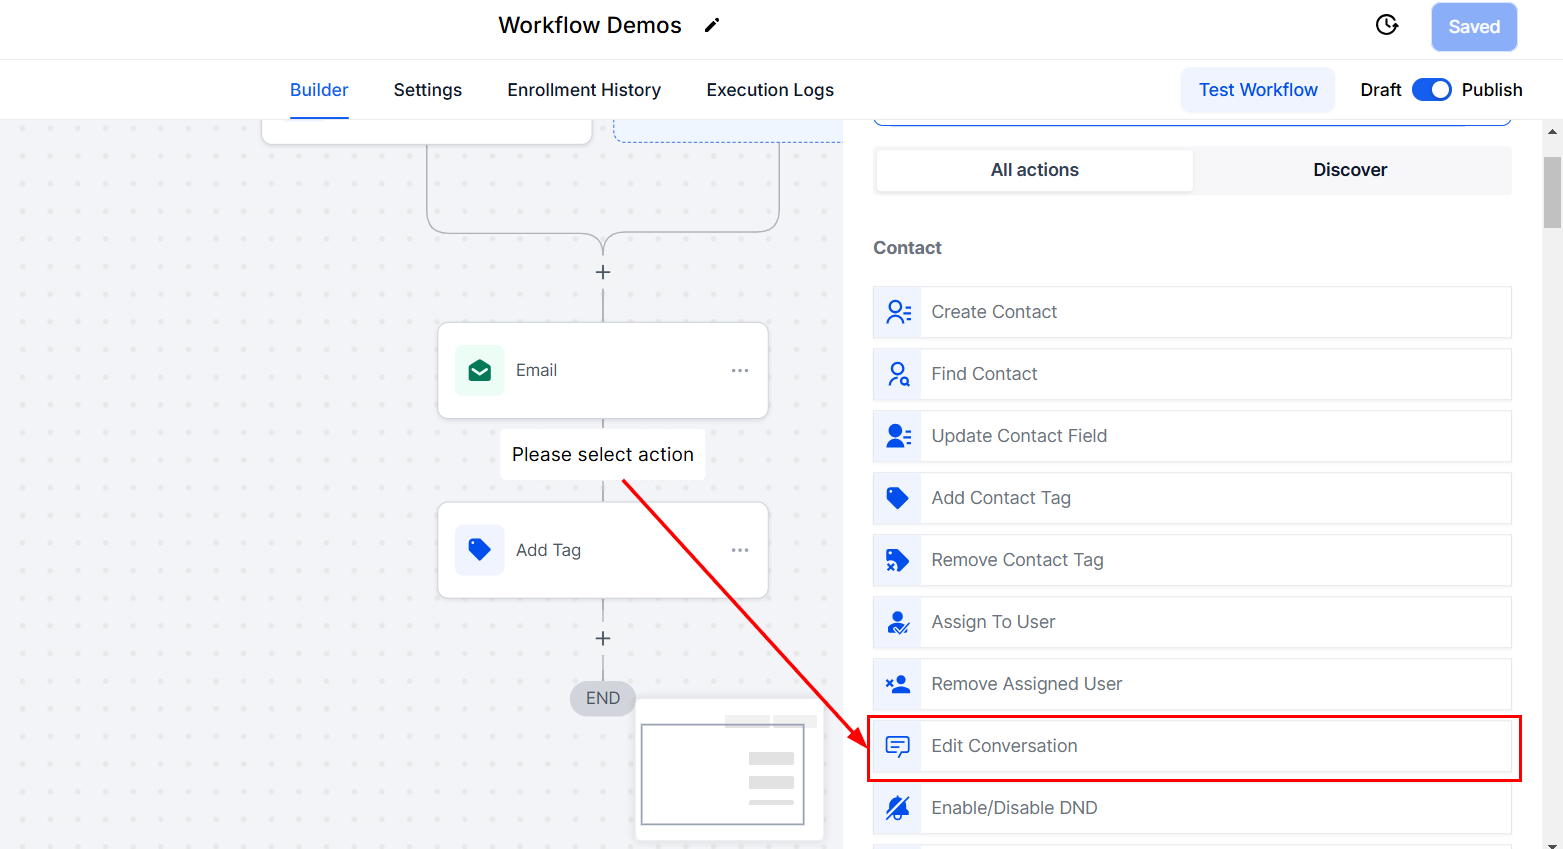Open the Add Tag step options menu

[739, 550]
